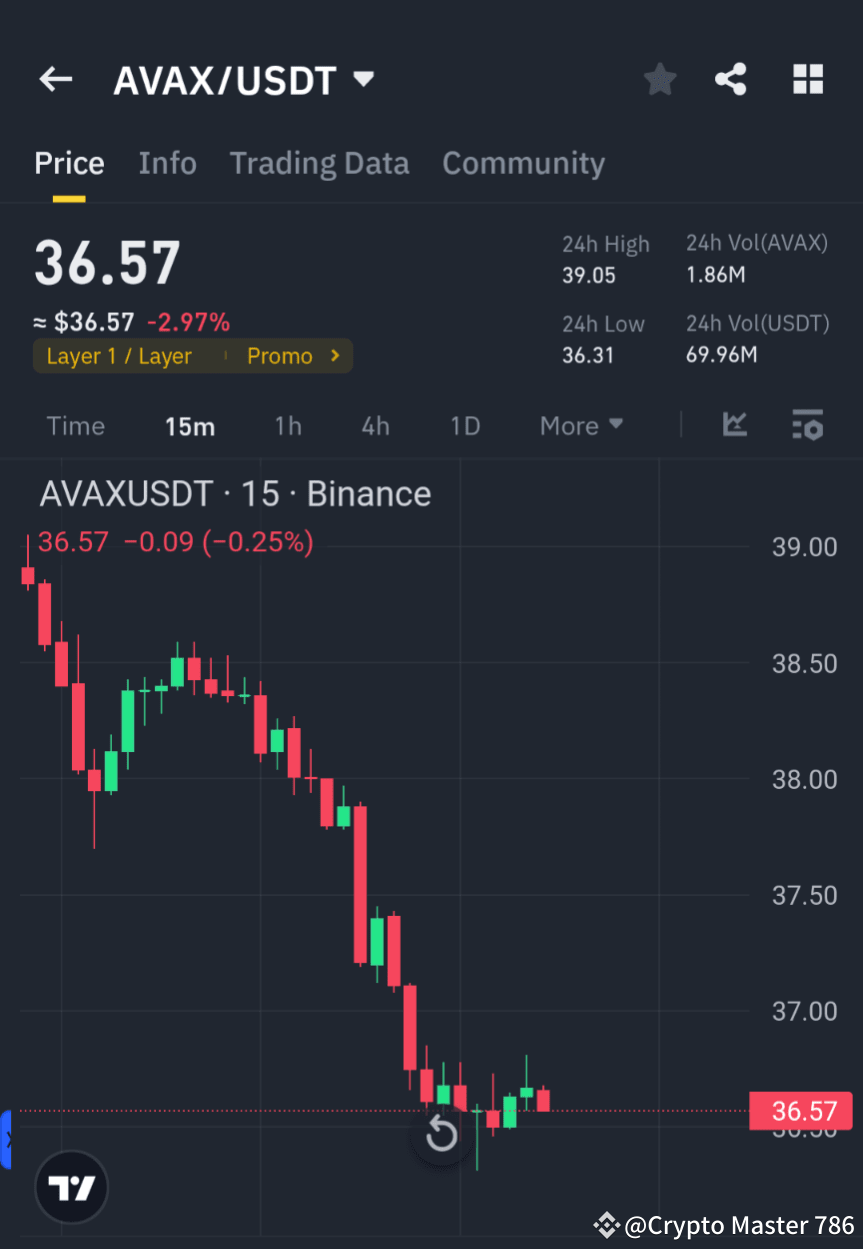Select the 4h interval
The width and height of the screenshot is (863, 1249).
(x=375, y=425)
